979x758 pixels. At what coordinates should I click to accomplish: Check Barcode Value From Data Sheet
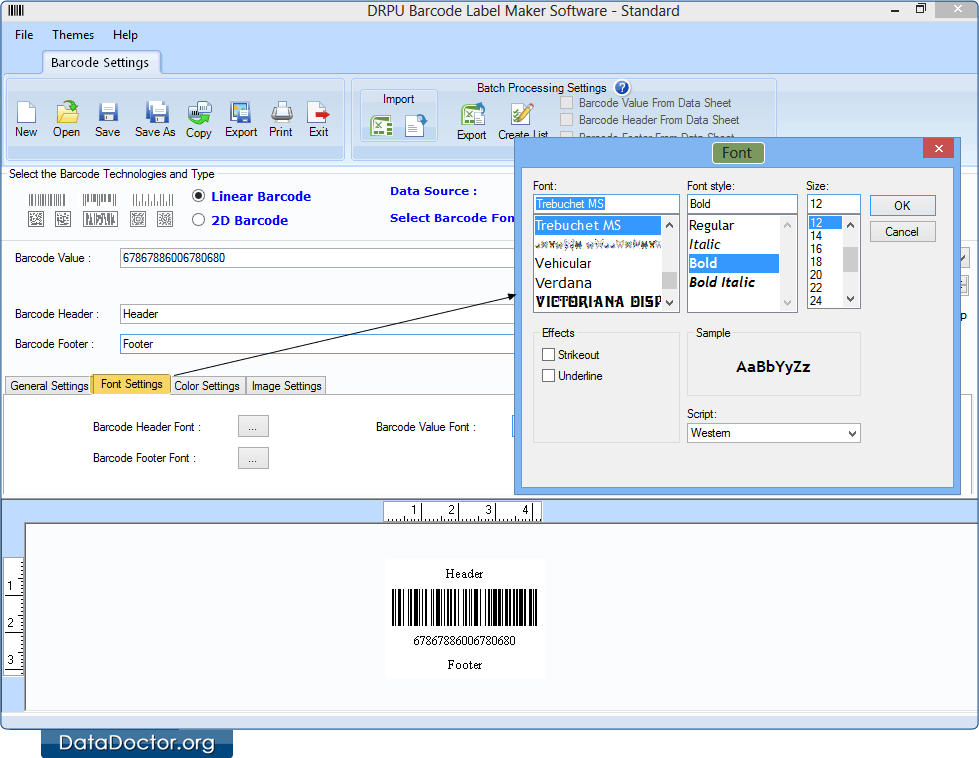(x=566, y=102)
